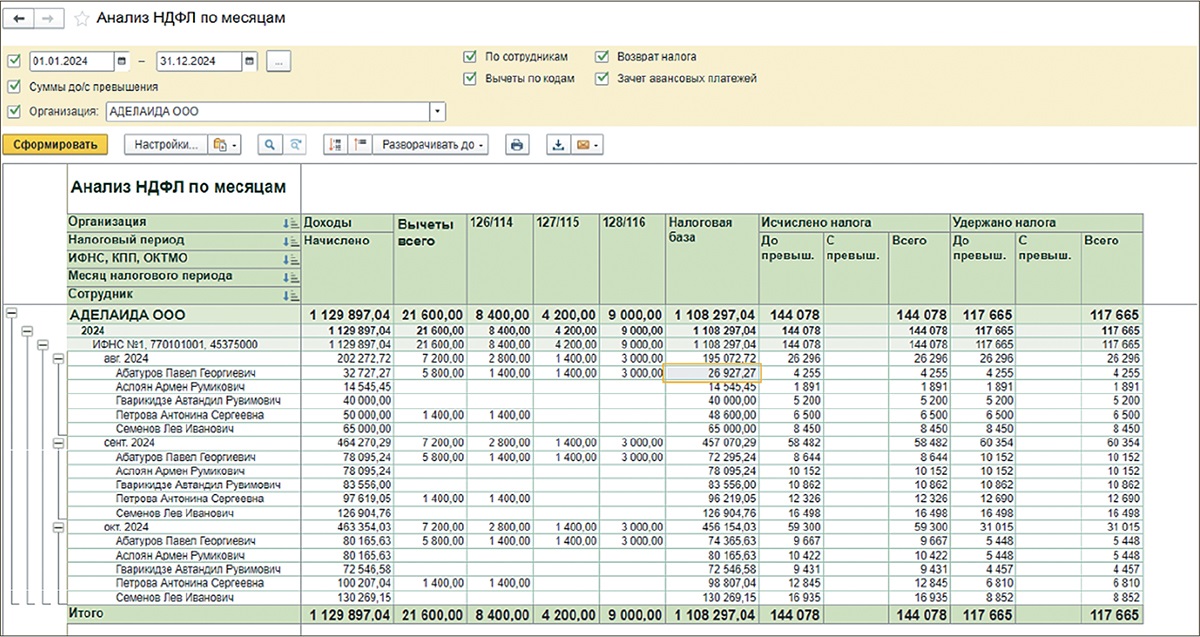Click the back navigation arrow

point(20,19)
